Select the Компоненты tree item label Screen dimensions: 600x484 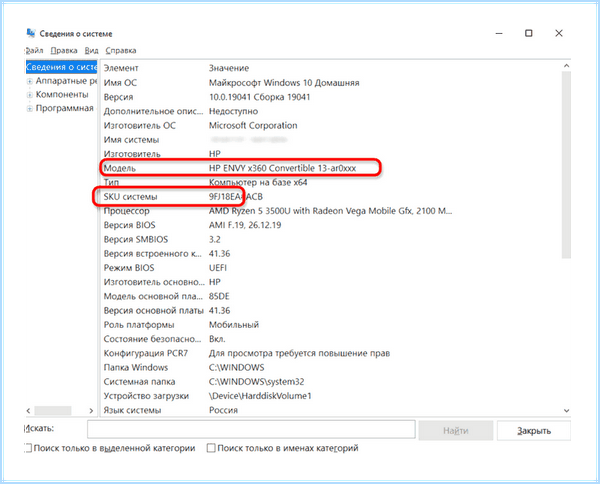(x=62, y=95)
